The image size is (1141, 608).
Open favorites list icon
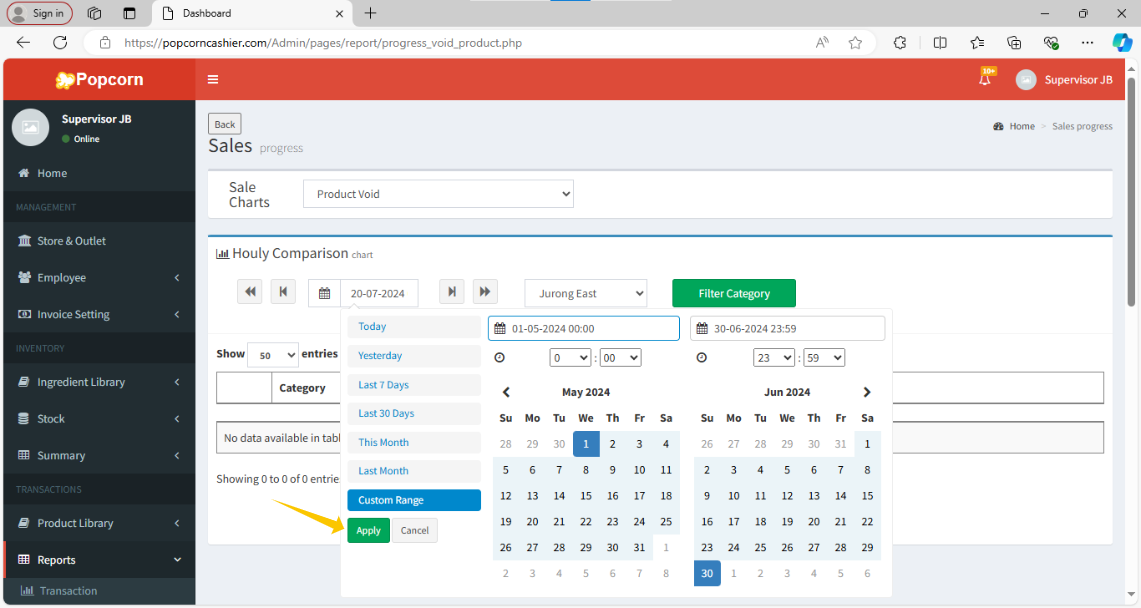click(977, 43)
